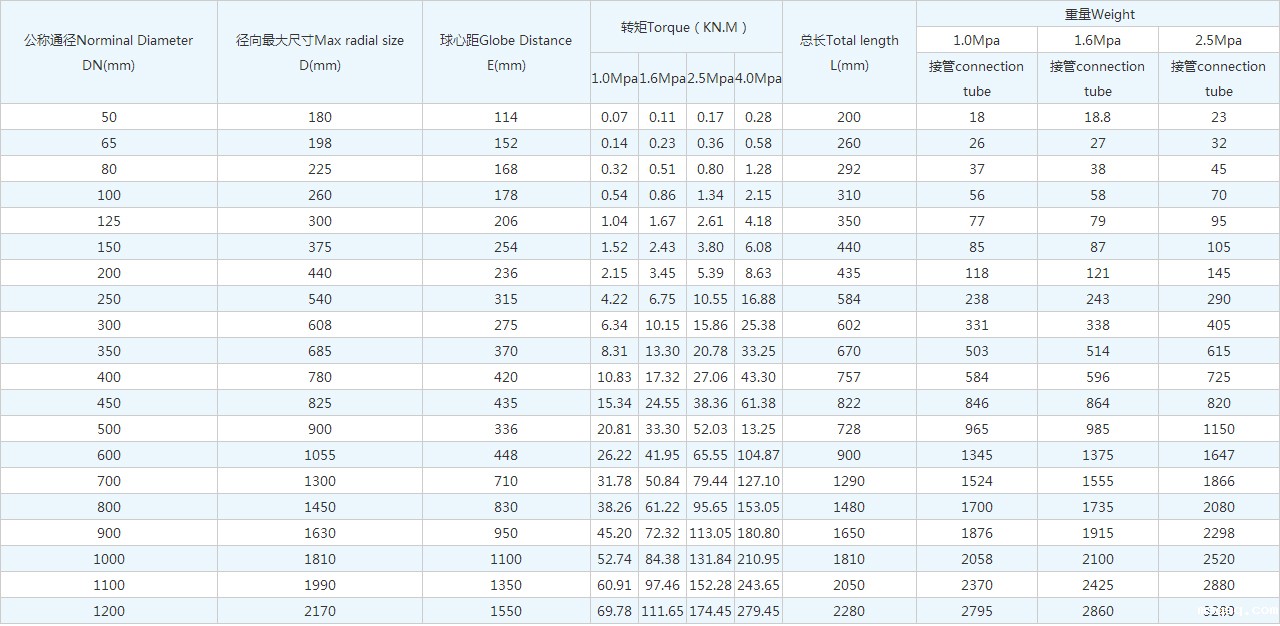Click the Total length L(mm) column header
The width and height of the screenshot is (1280, 626).
pyautogui.click(x=849, y=53)
